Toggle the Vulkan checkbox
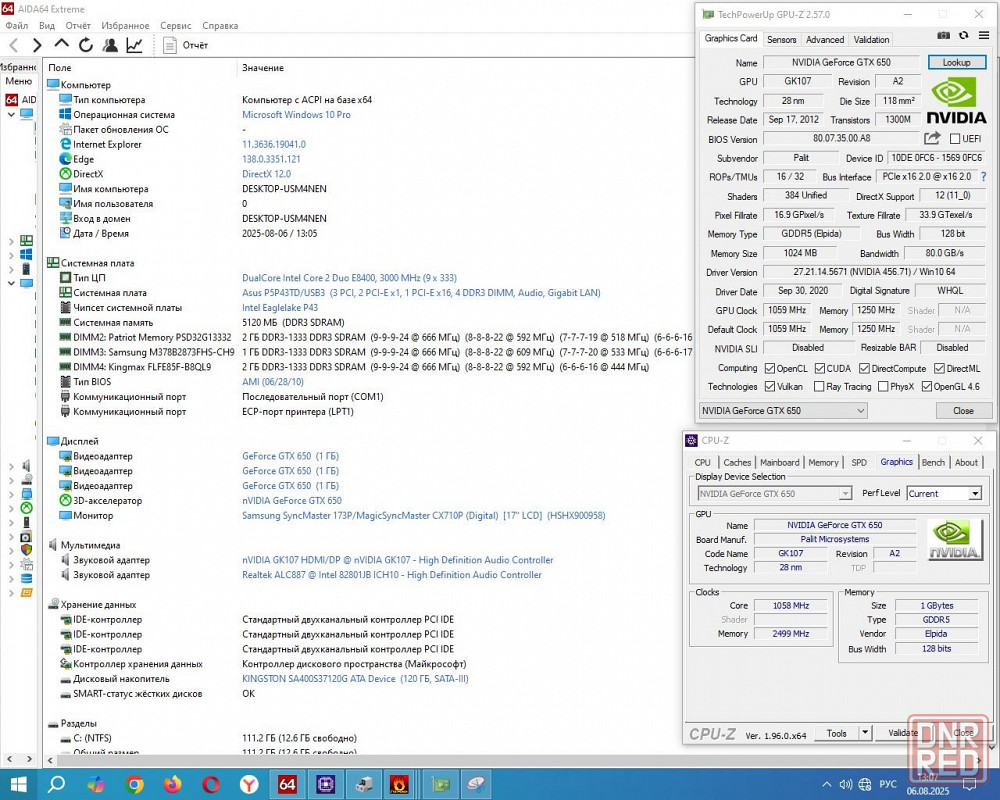 770,387
